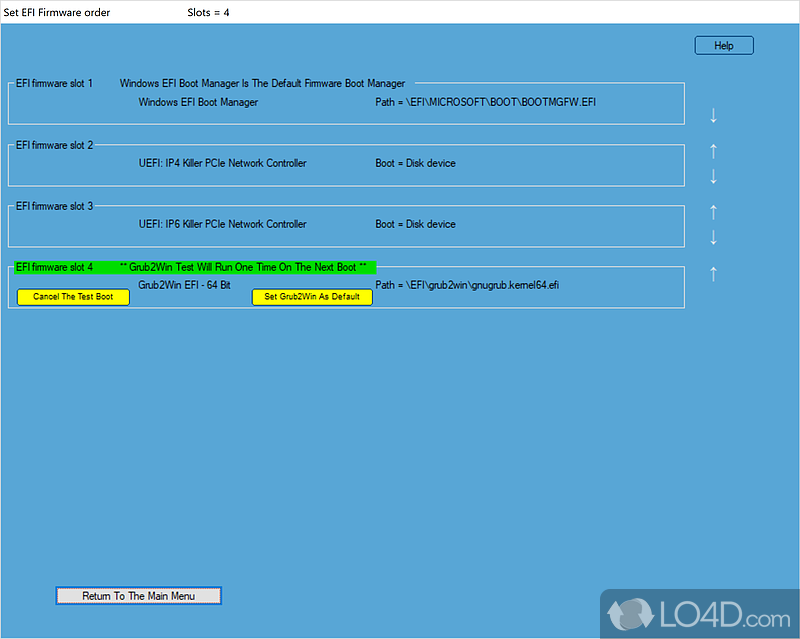This screenshot has height=639, width=800.
Task: Set Grub2Win As Default
Action: (312, 297)
